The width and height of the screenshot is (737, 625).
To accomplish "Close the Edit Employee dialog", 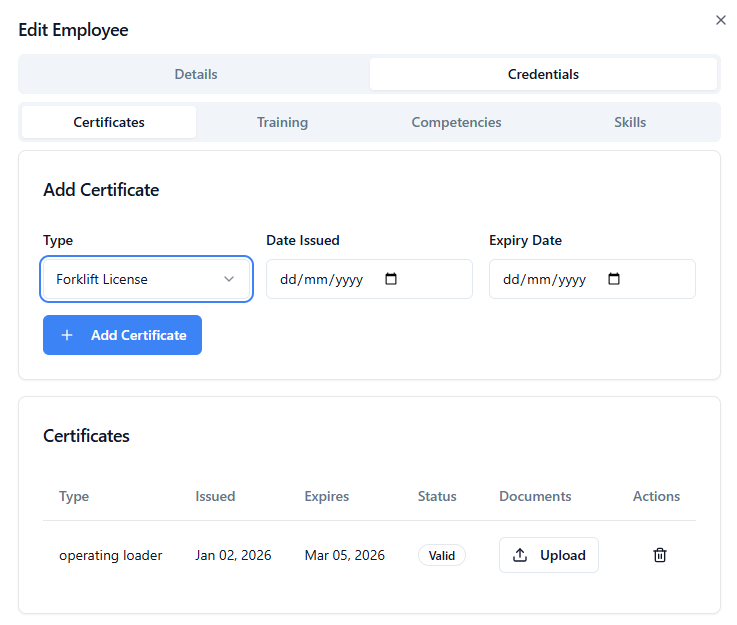I will click(720, 20).
